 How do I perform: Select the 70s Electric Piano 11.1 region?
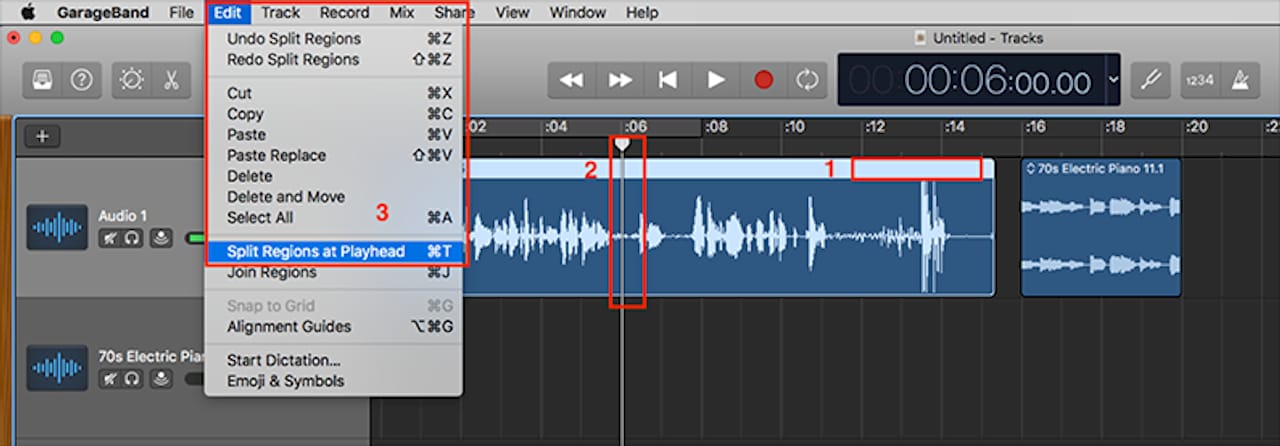[1100, 227]
